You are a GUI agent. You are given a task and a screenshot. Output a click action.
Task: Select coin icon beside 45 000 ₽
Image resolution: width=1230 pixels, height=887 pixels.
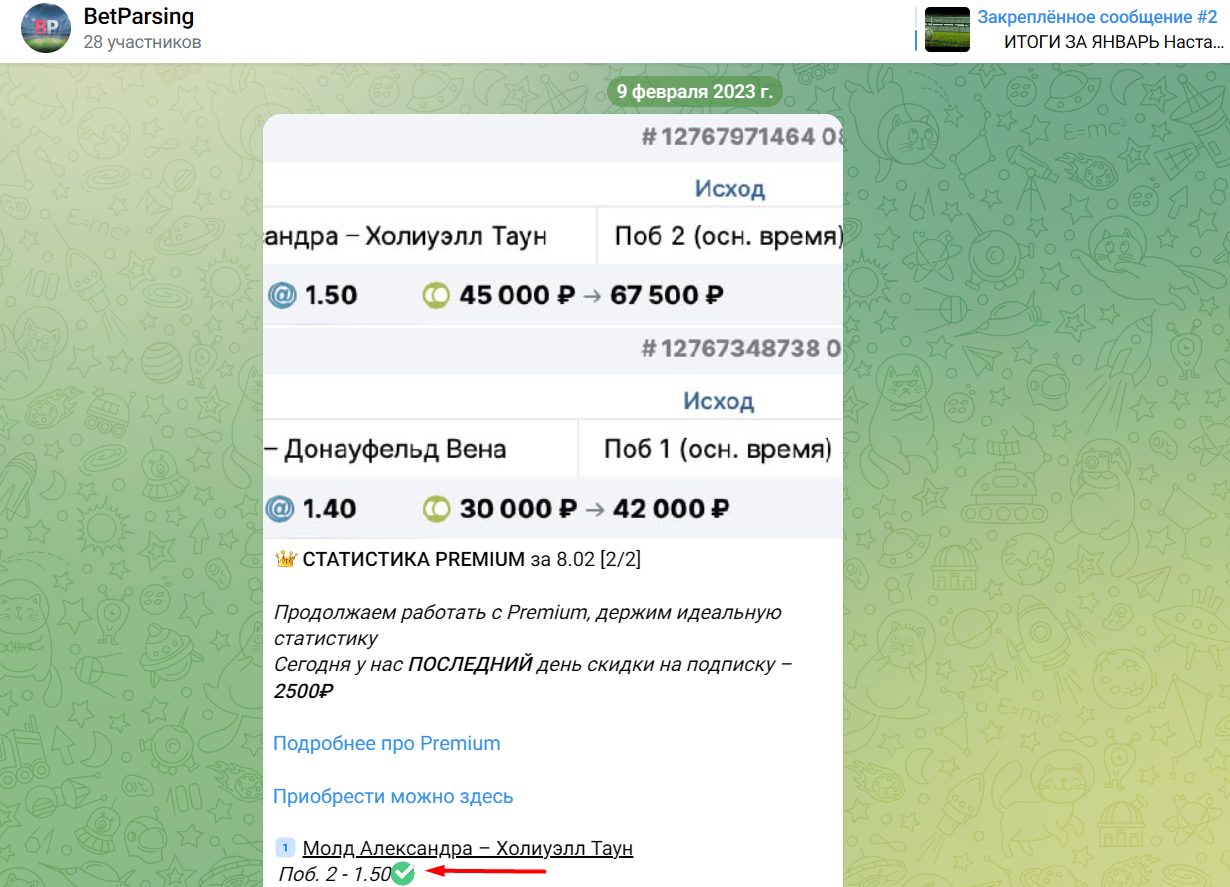[x=435, y=295]
